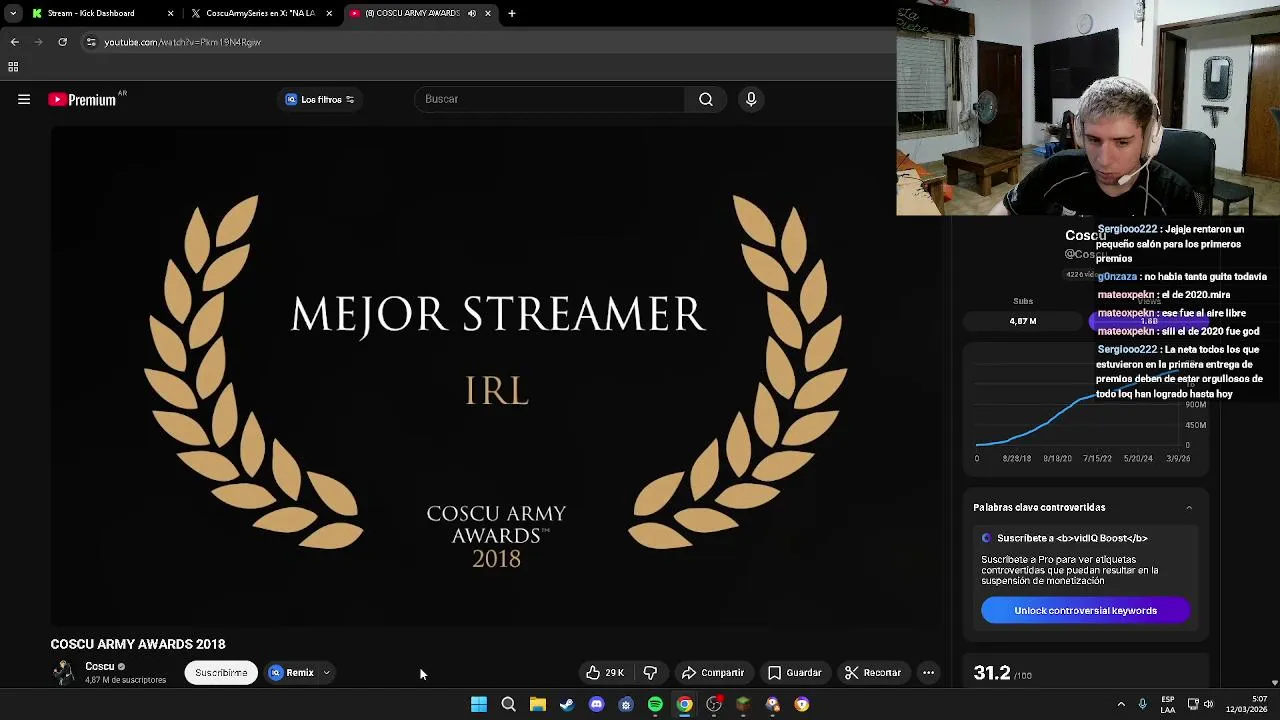
Task: Subscribe with the Suscribirme button
Action: (221, 673)
